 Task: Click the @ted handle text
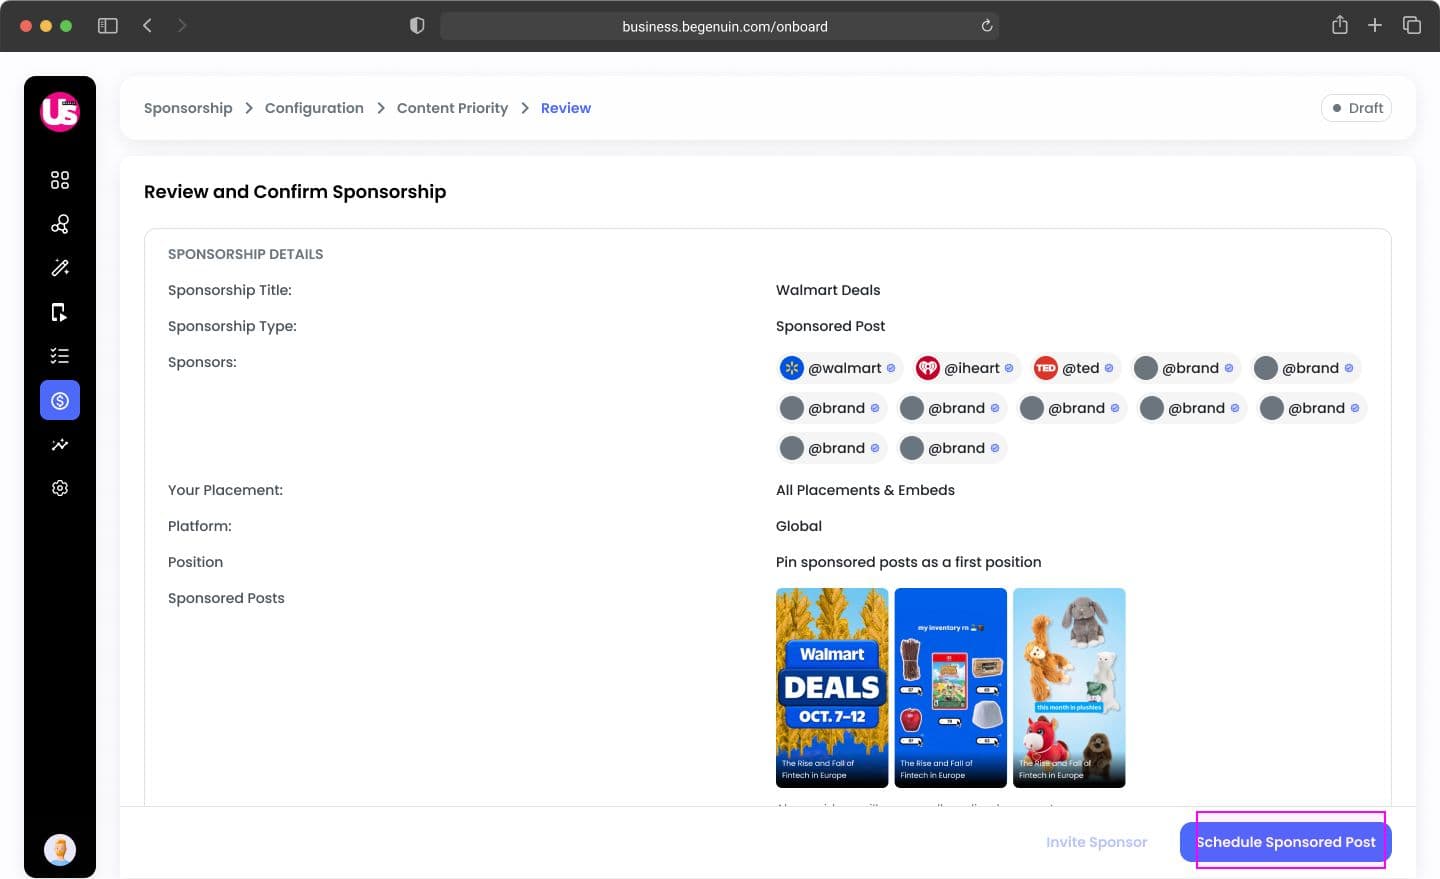[1081, 368]
